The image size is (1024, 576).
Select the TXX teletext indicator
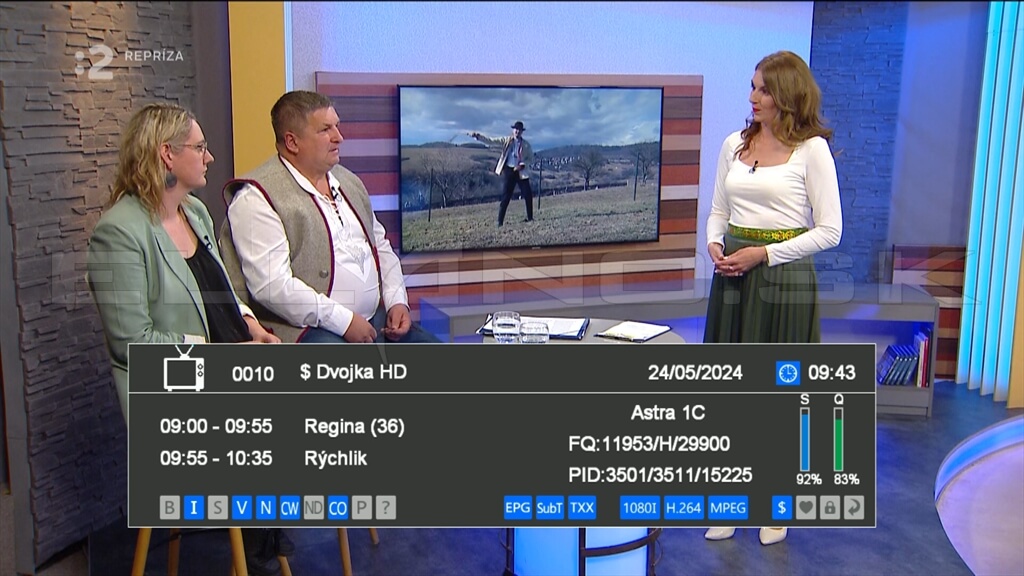point(581,507)
